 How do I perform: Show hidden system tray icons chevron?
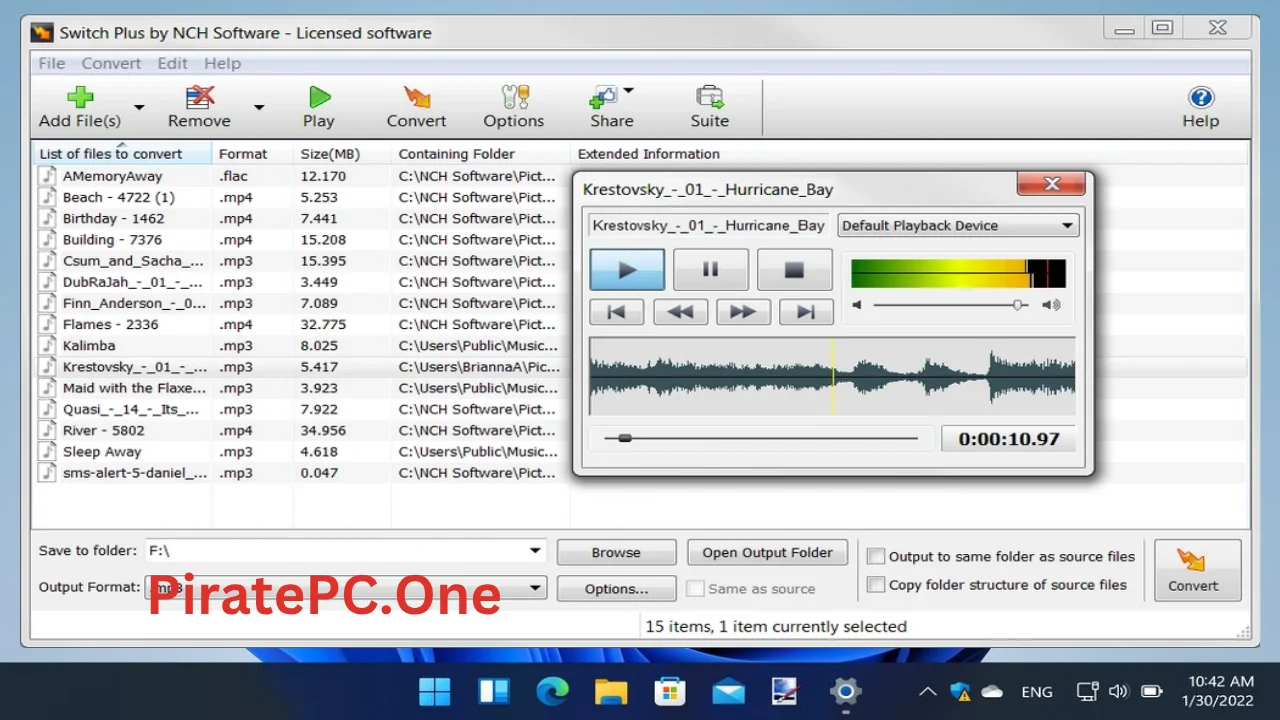point(927,691)
